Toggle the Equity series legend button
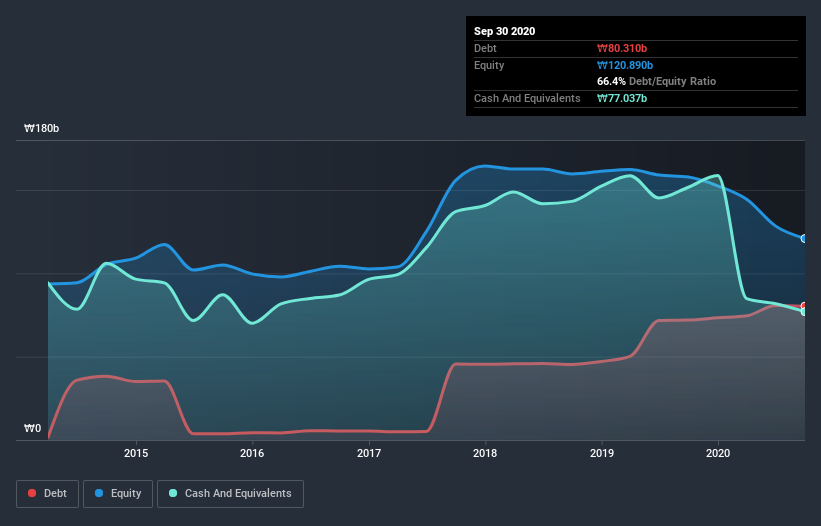 (118, 494)
